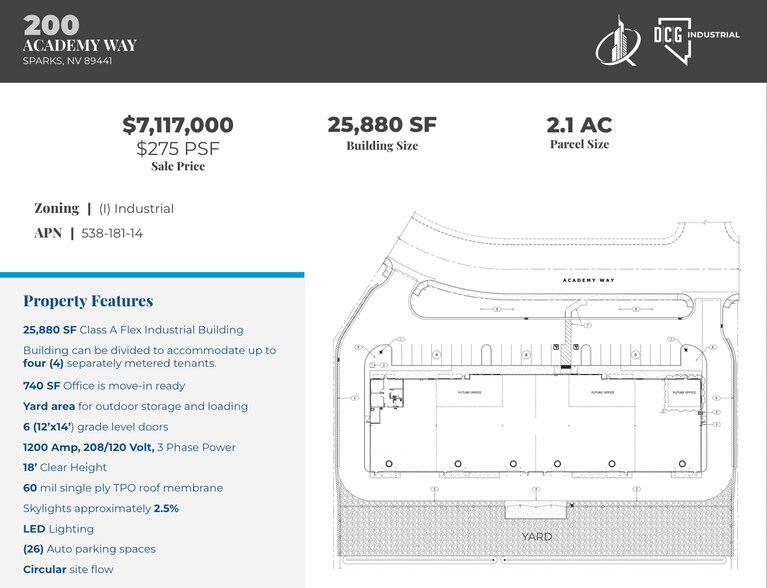
Task: Click the blue bar above Property Features
Action: point(152,274)
